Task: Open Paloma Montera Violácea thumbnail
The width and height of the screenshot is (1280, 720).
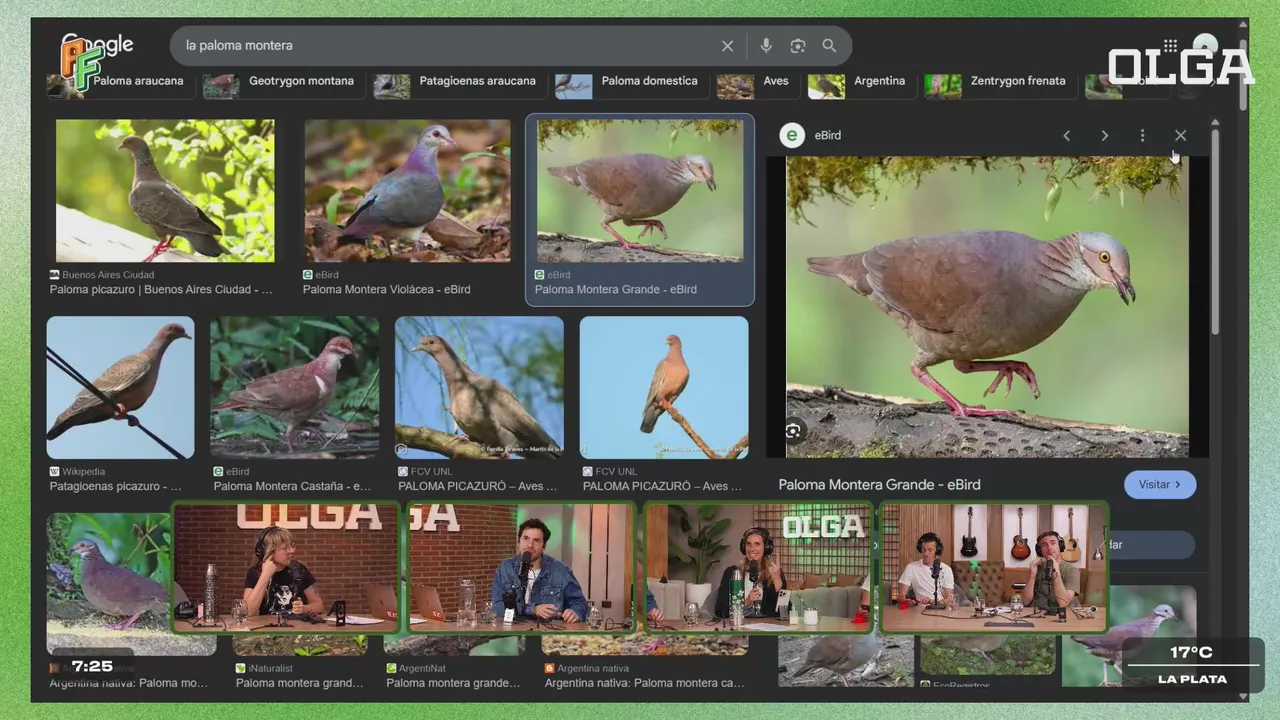Action: pyautogui.click(x=407, y=191)
